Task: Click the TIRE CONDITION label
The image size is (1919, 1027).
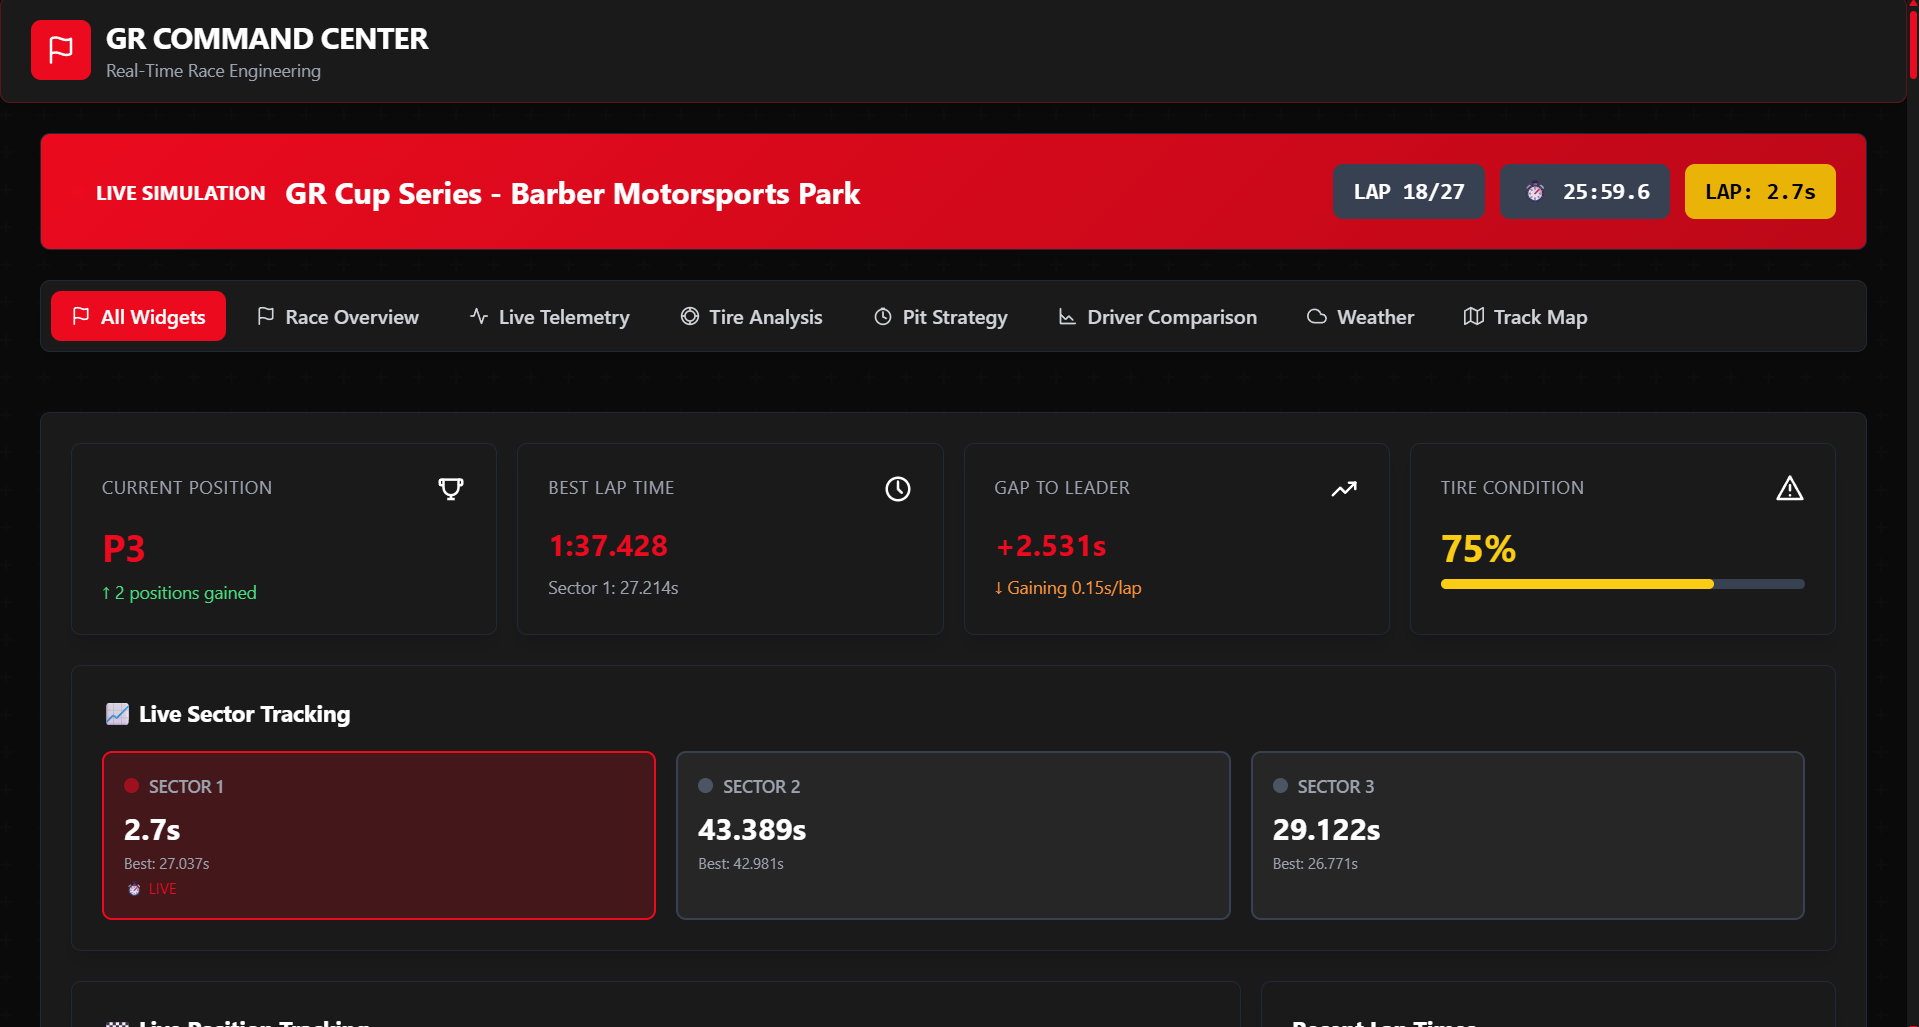Action: pyautogui.click(x=1512, y=488)
